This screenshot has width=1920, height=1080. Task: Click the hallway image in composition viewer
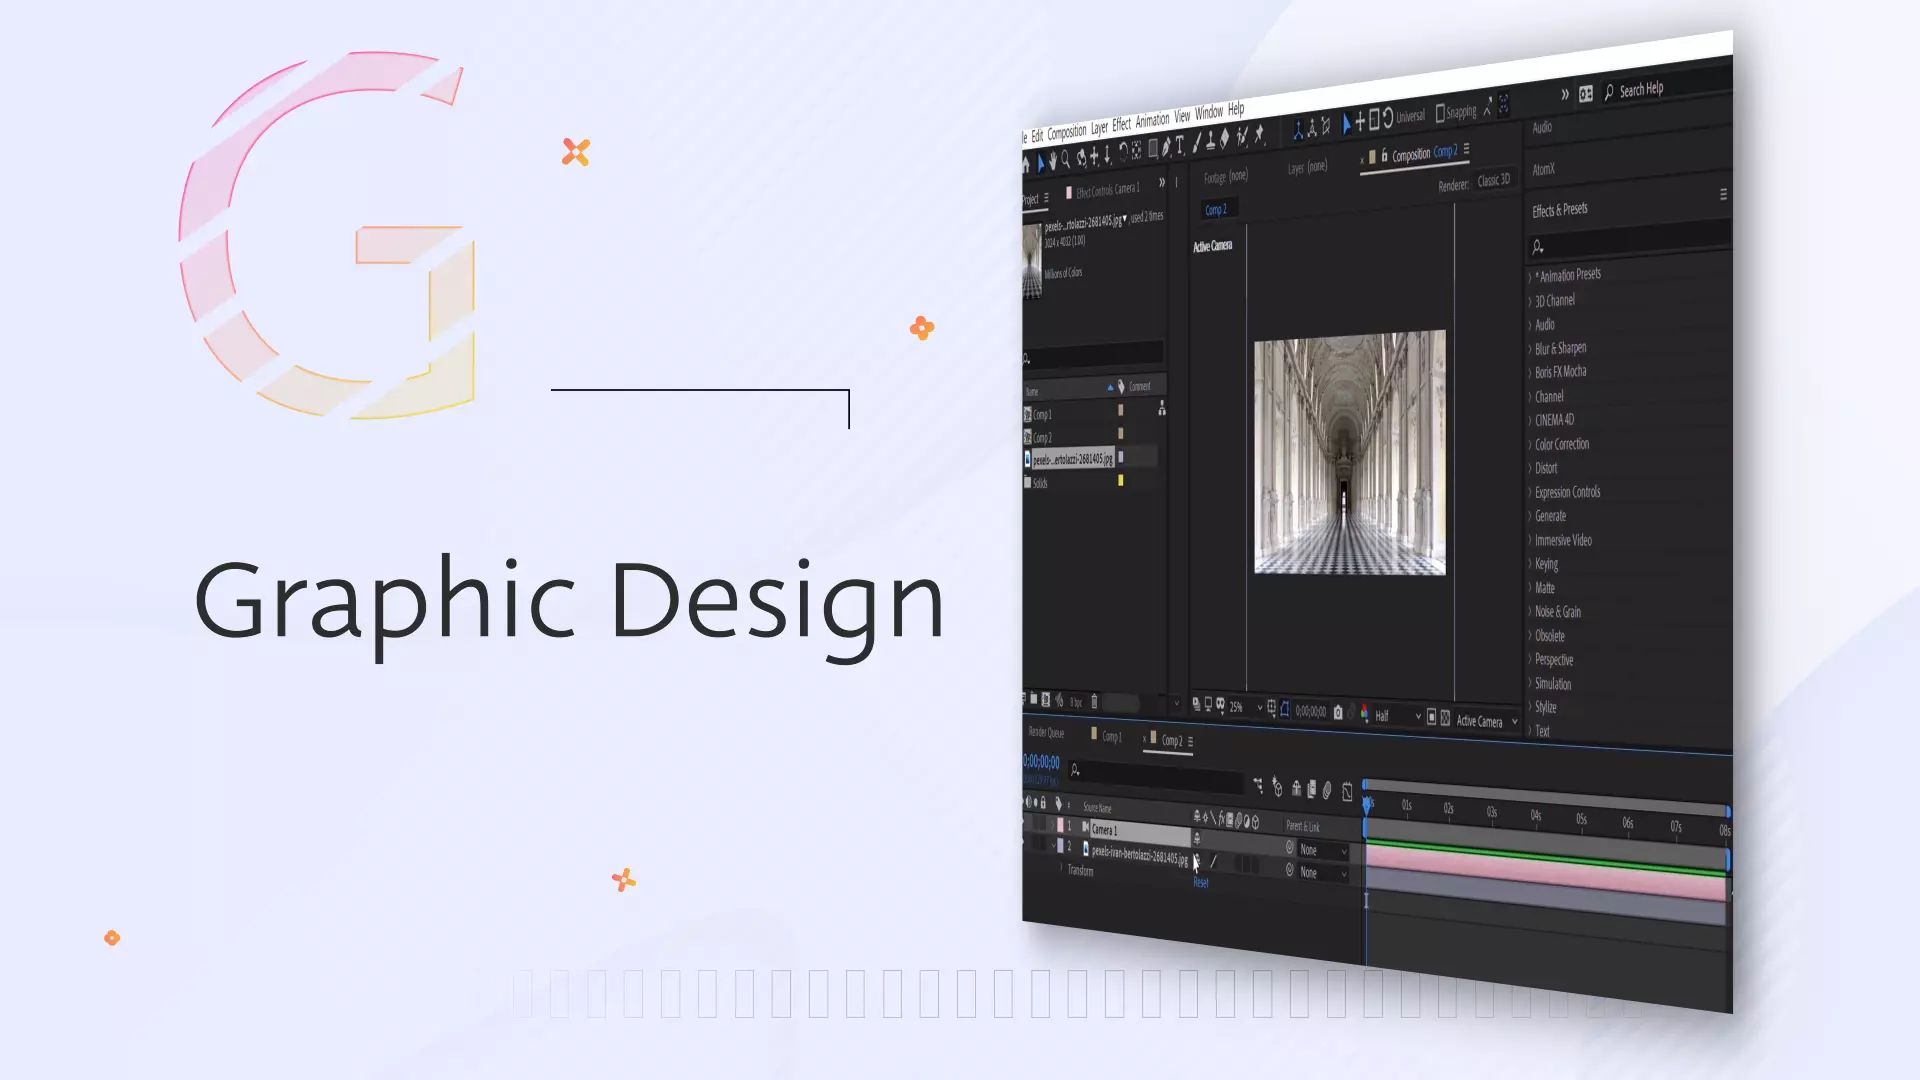1350,452
